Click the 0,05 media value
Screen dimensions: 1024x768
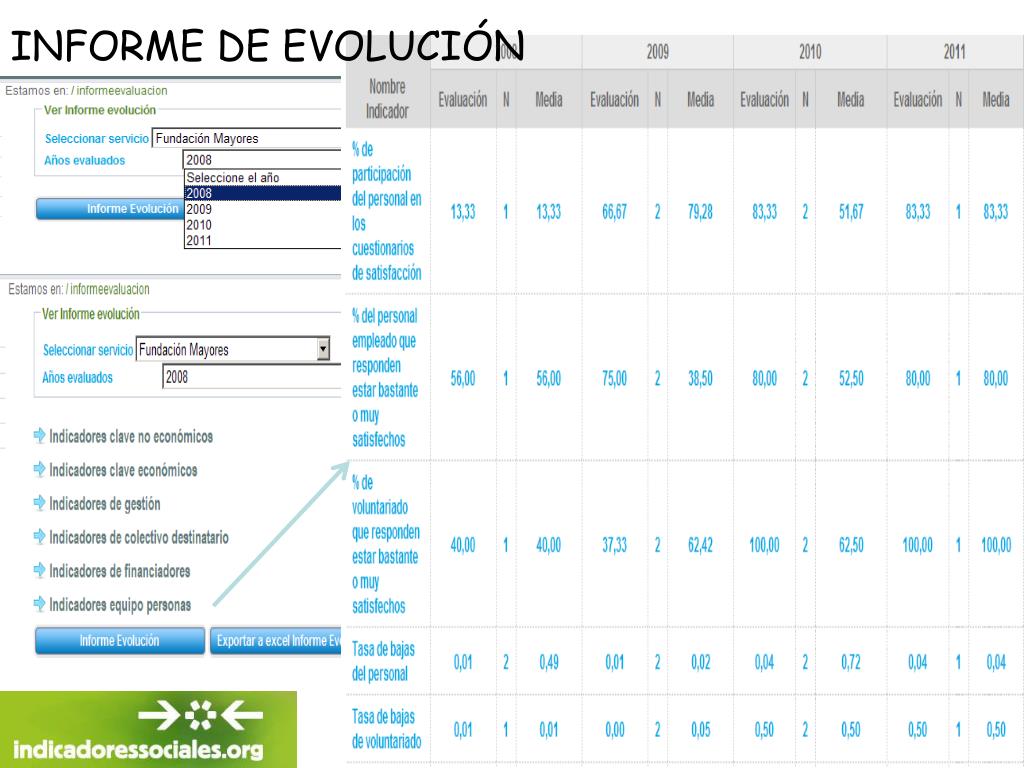coord(700,729)
